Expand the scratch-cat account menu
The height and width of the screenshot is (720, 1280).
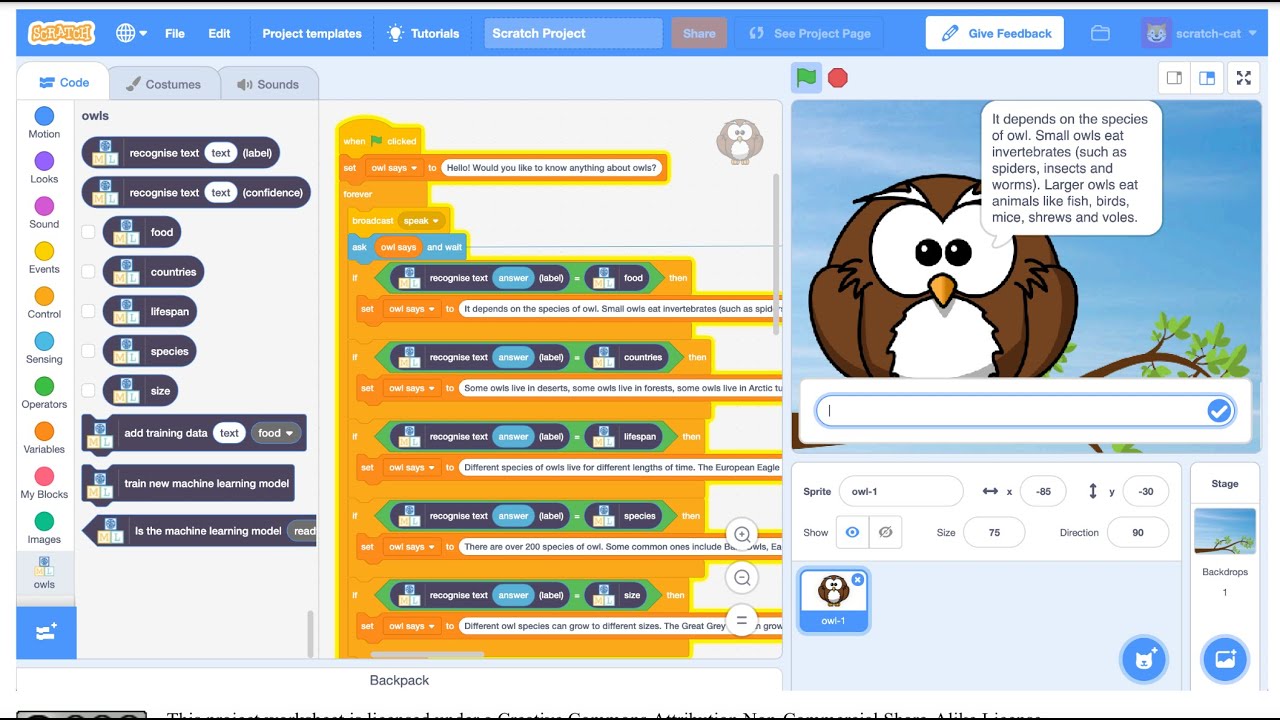coord(1200,33)
